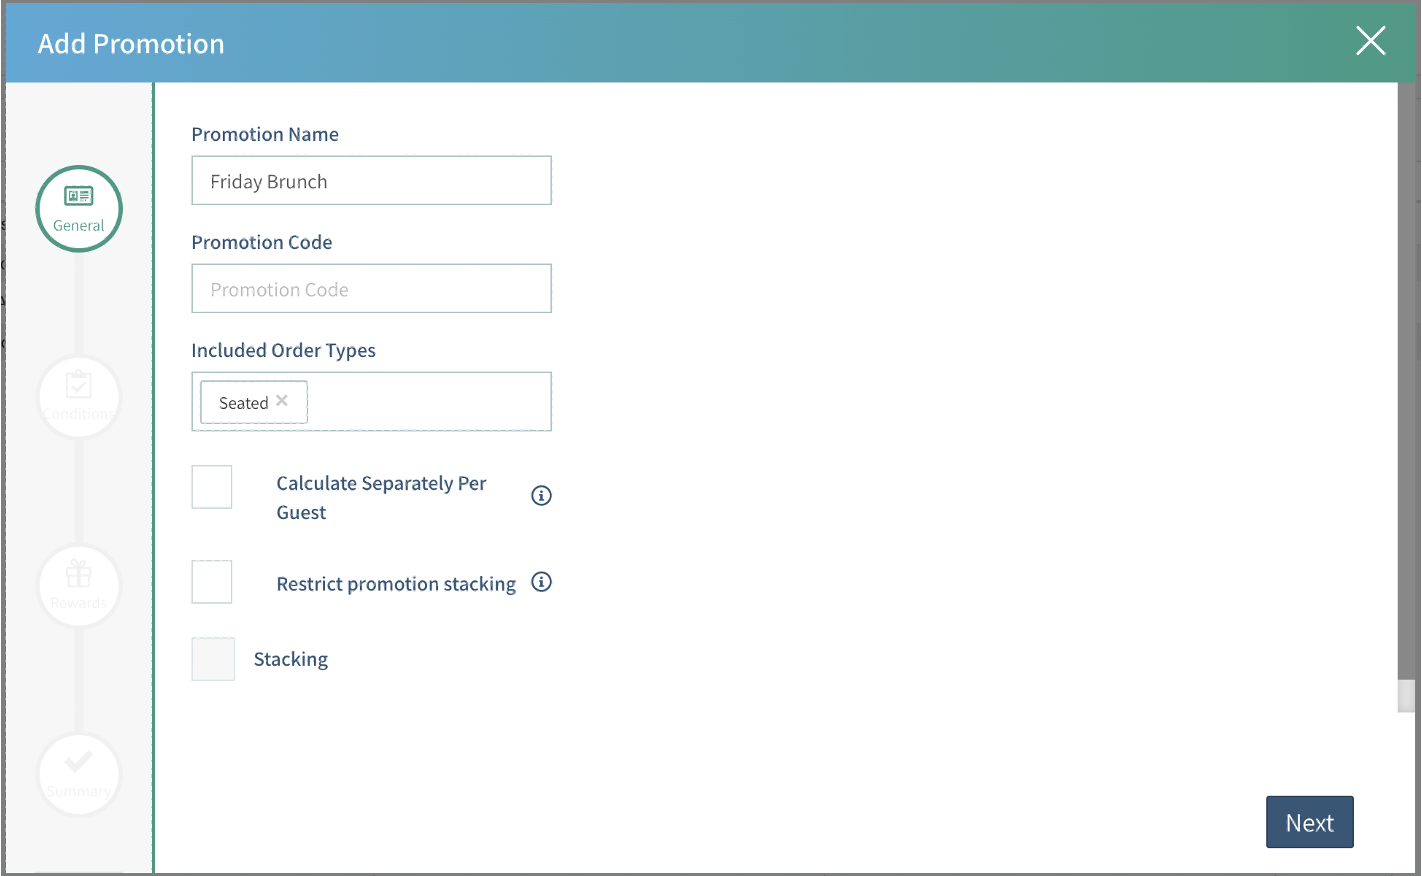Image resolution: width=1422 pixels, height=876 pixels.
Task: Click the Next button
Action: (1309, 822)
